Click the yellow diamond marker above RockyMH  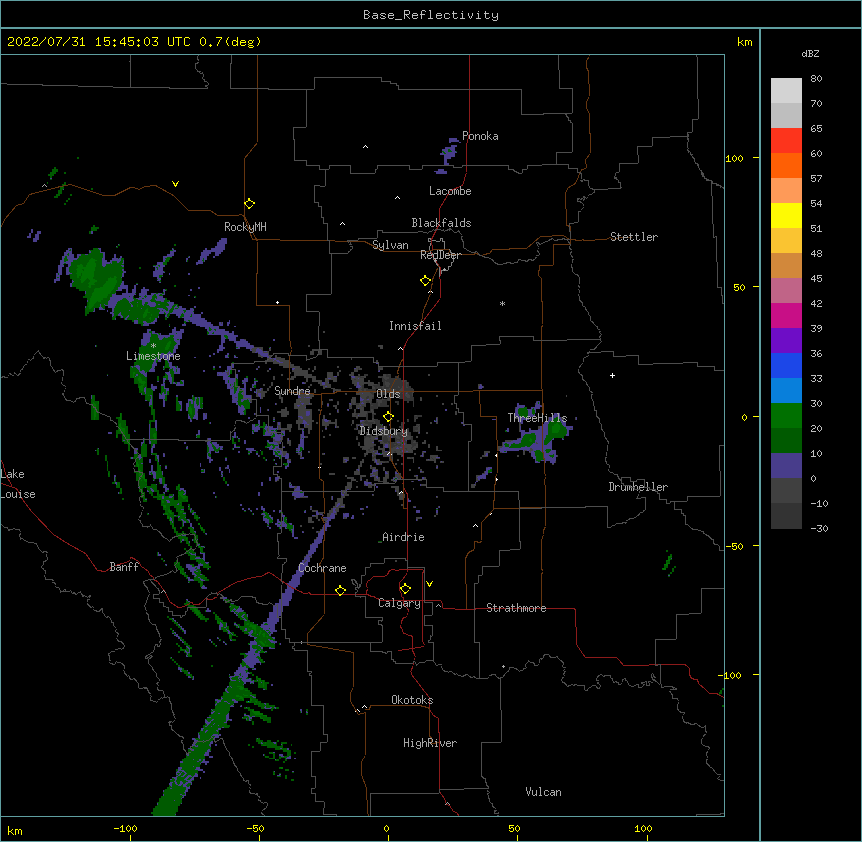point(250,204)
